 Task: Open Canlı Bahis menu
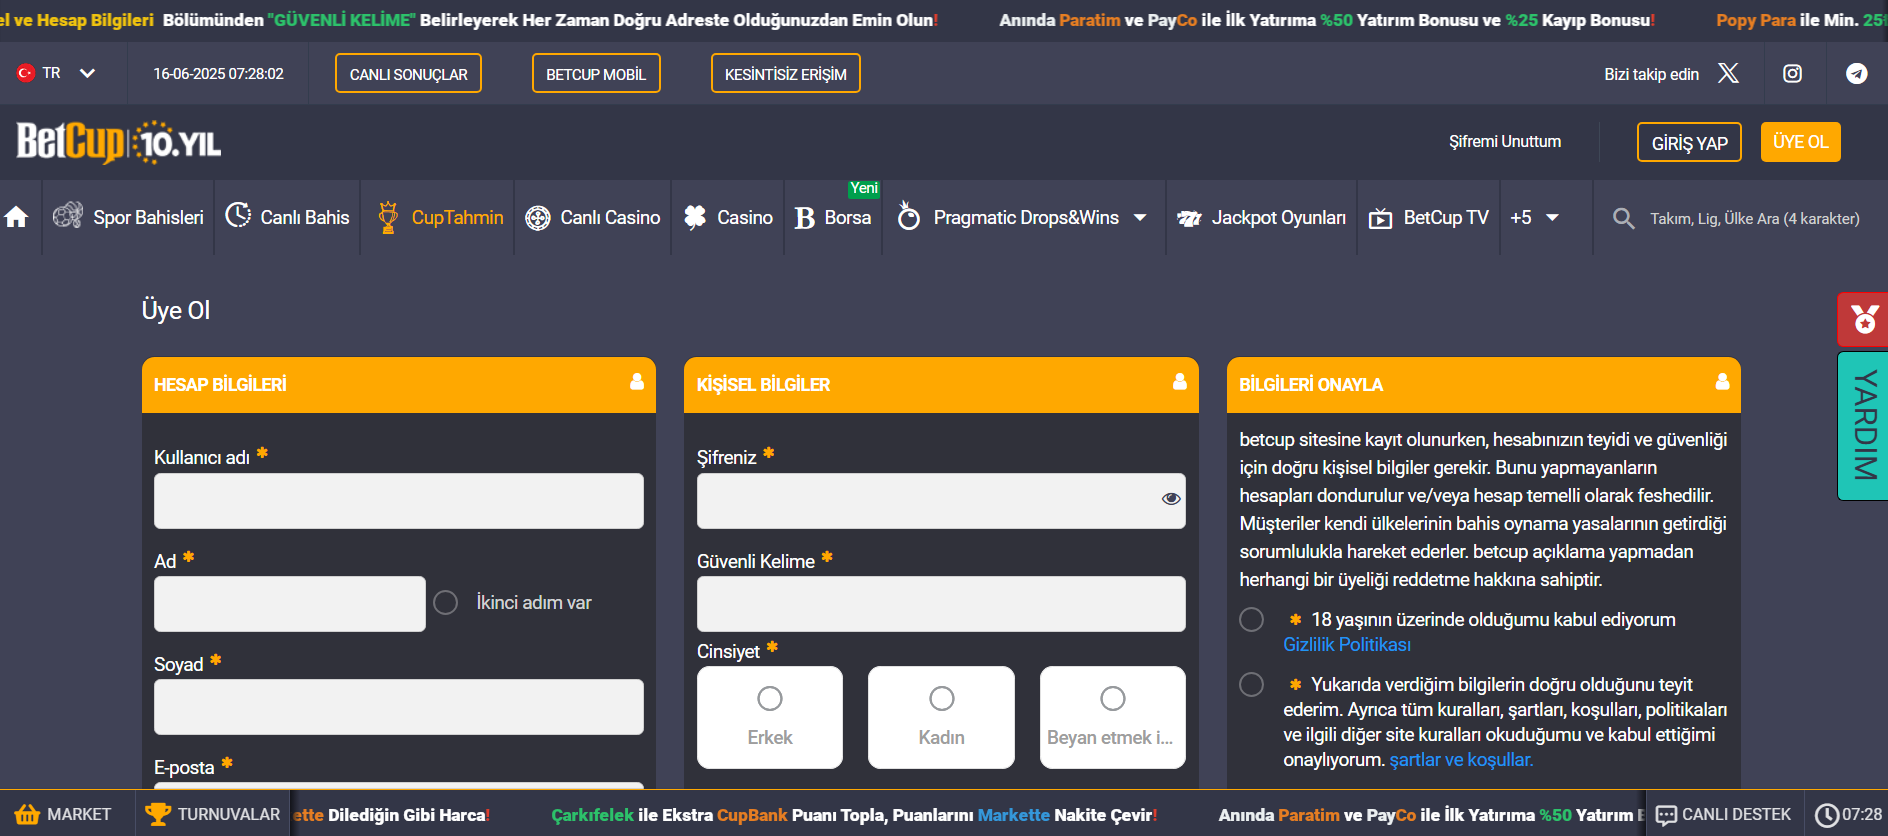tap(287, 217)
